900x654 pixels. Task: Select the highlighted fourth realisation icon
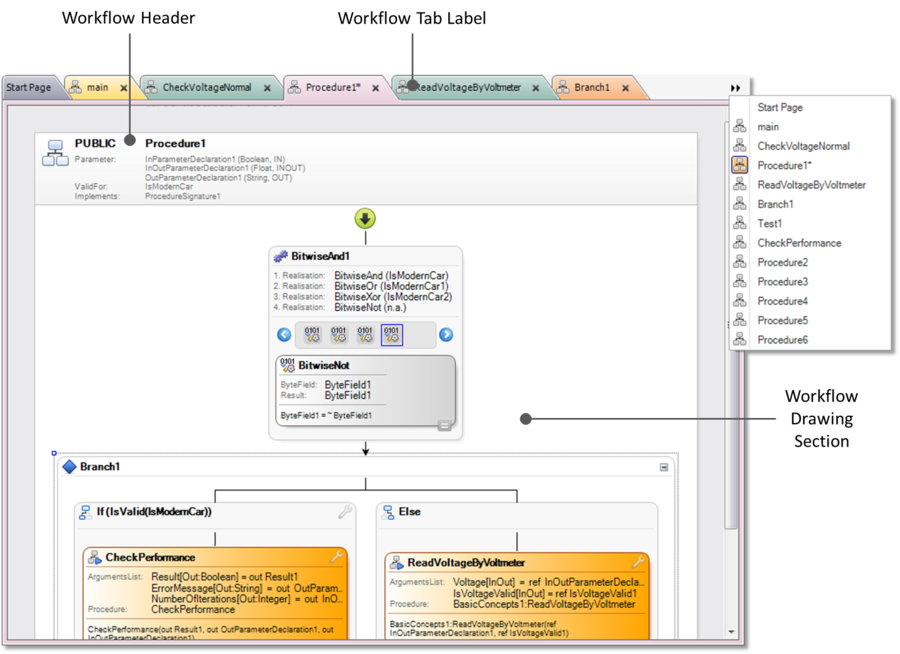tap(392, 335)
